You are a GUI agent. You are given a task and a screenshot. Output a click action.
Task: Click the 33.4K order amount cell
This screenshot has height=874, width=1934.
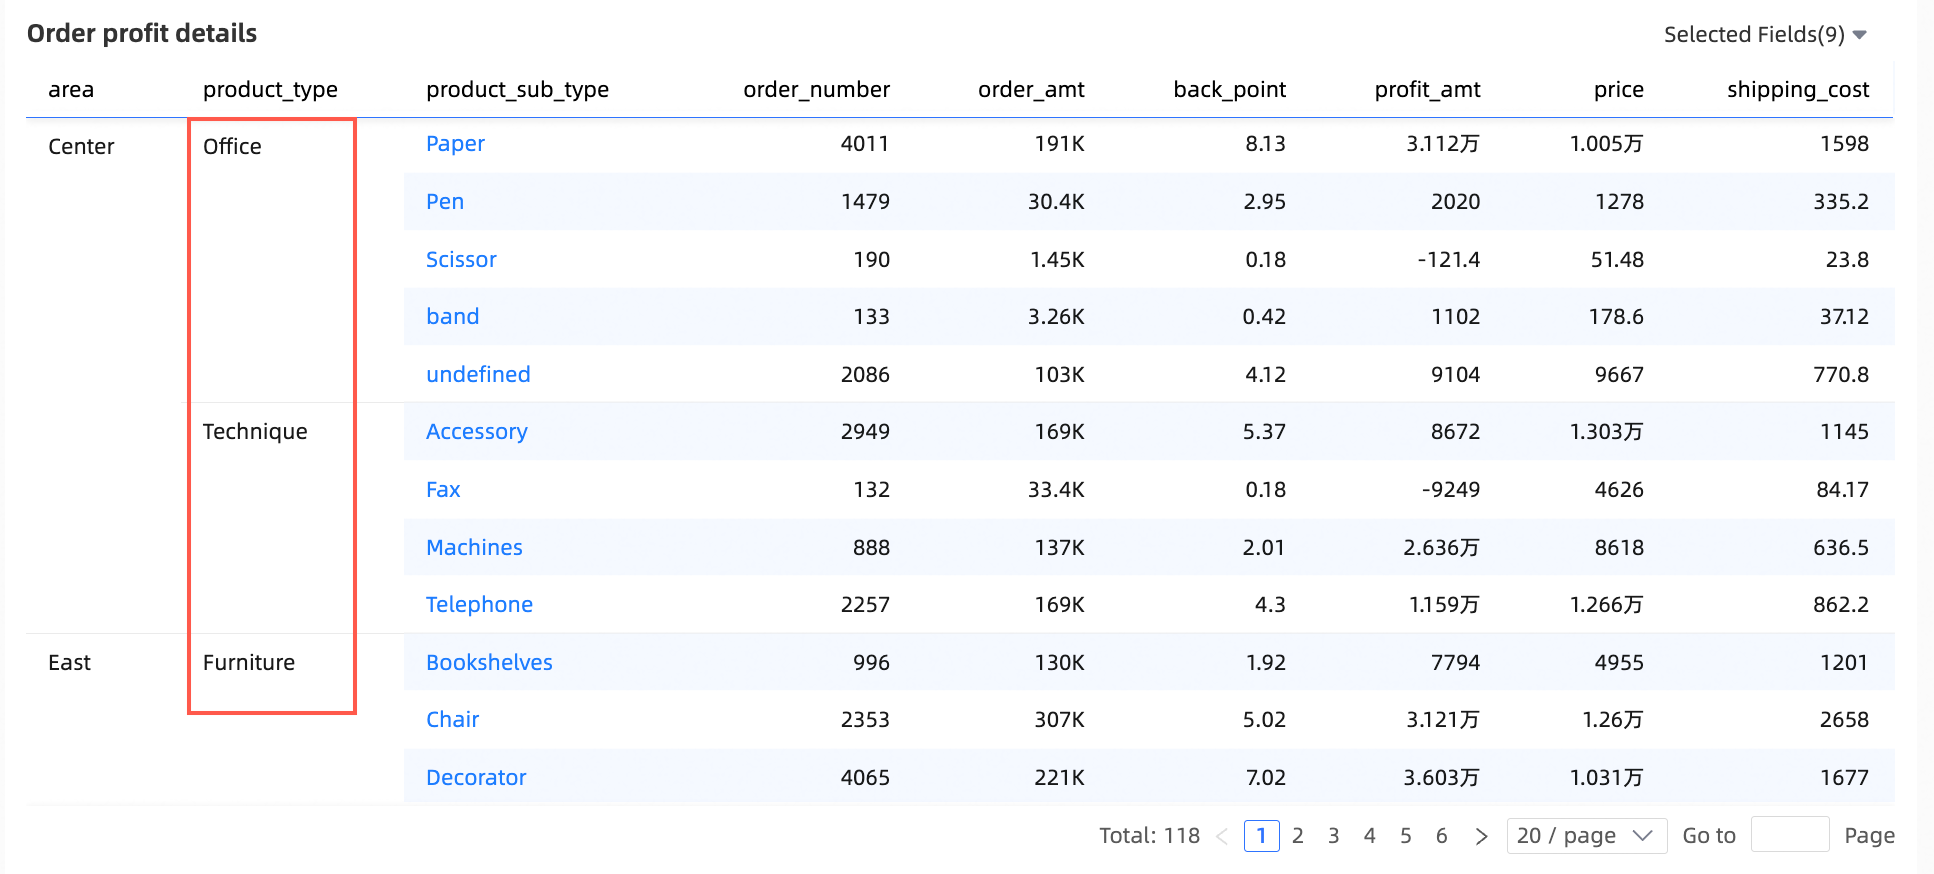coord(1056,489)
